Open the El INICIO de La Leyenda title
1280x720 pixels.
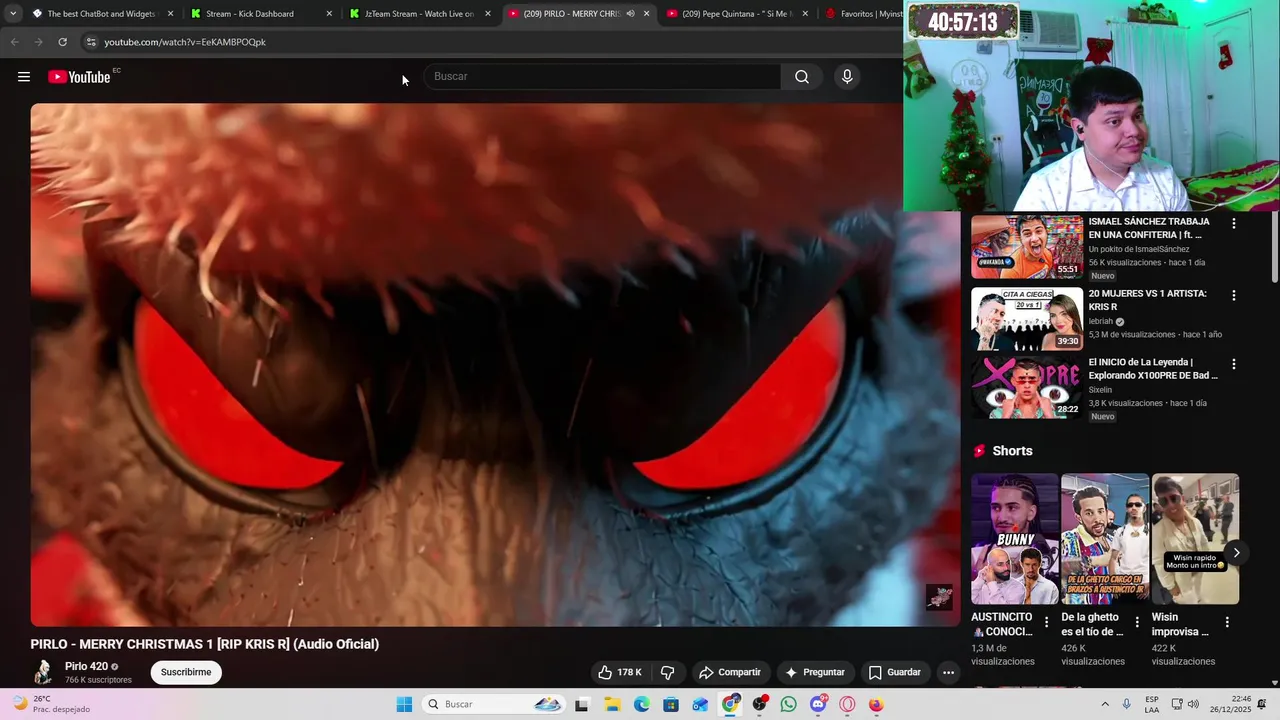(x=1153, y=369)
